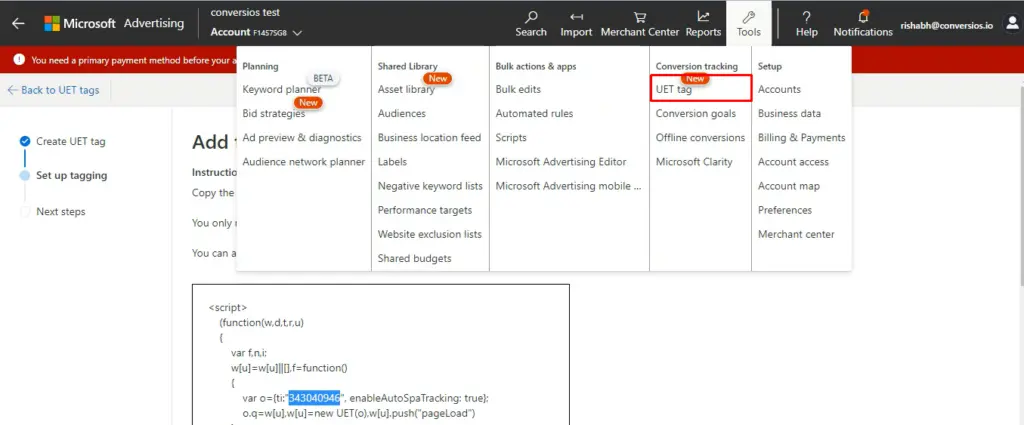Open Performance targets

[x=424, y=210]
